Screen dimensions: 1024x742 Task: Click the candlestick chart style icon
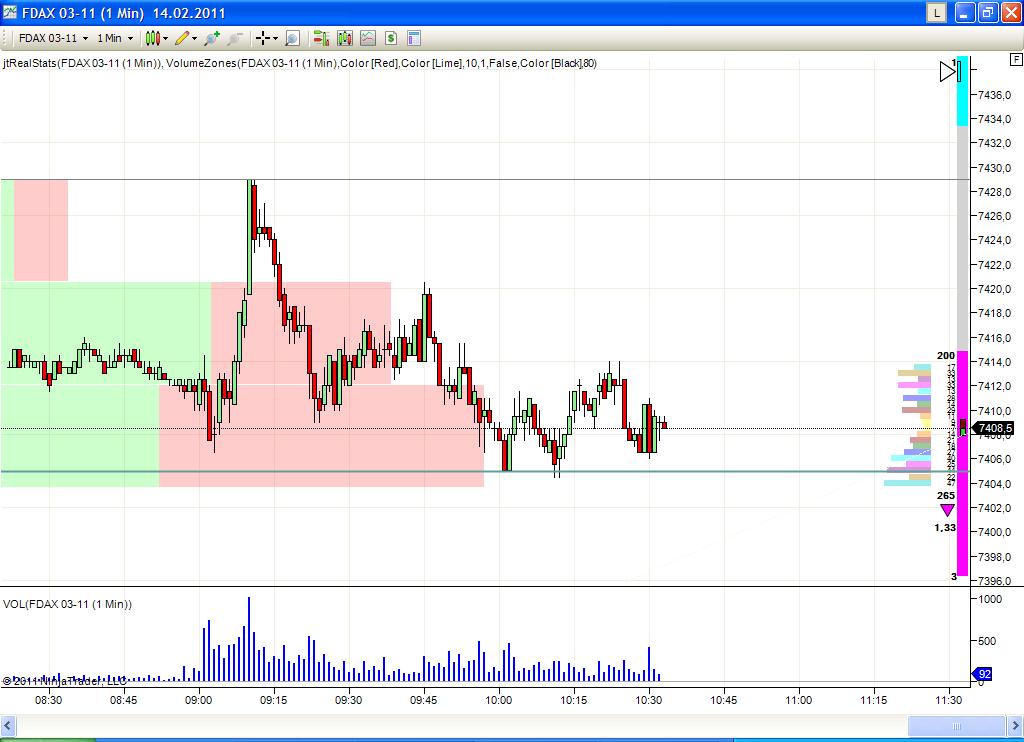152,39
